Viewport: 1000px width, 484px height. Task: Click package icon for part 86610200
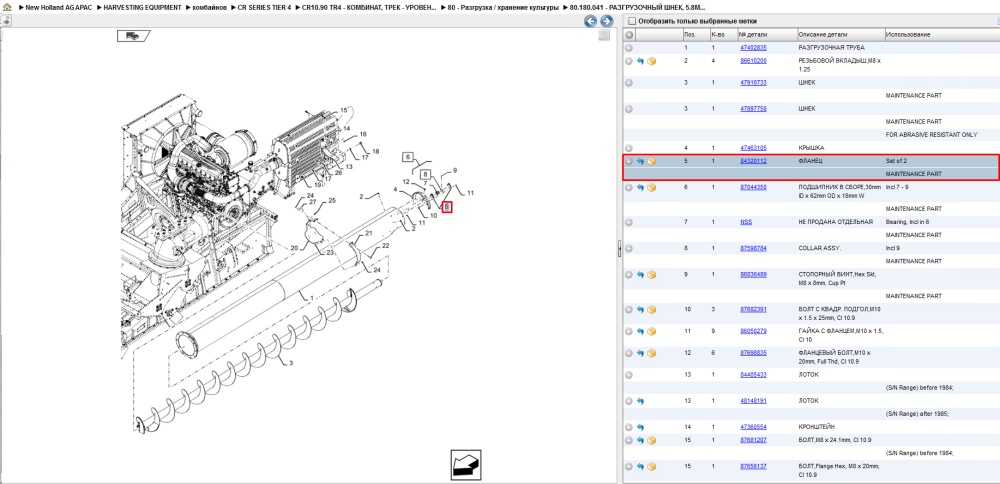[x=652, y=61]
